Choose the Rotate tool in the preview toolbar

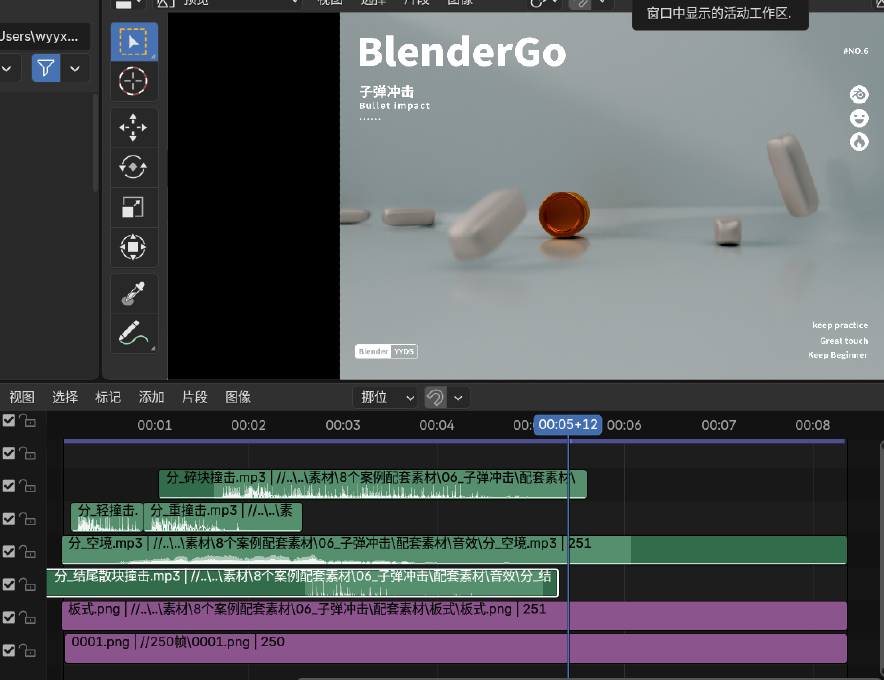134,167
